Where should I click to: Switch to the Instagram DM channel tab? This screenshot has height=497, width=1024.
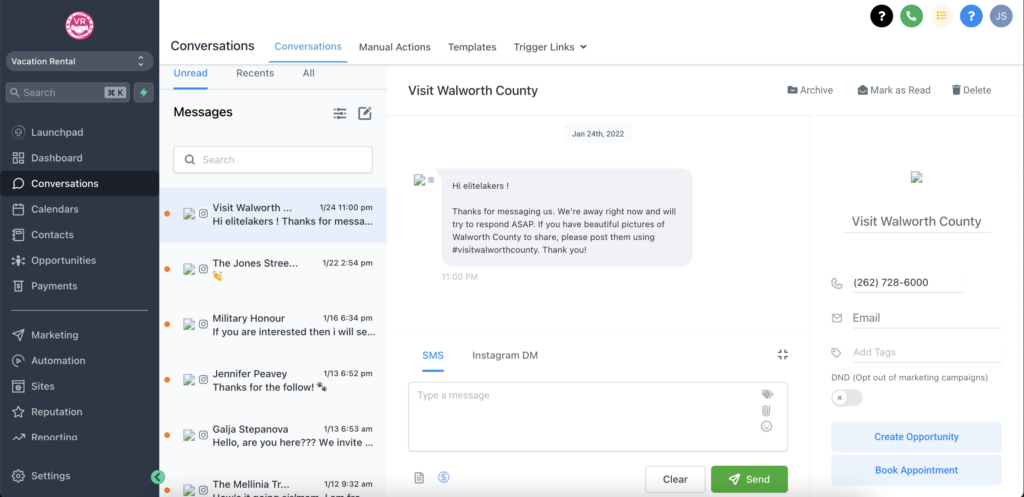(505, 355)
